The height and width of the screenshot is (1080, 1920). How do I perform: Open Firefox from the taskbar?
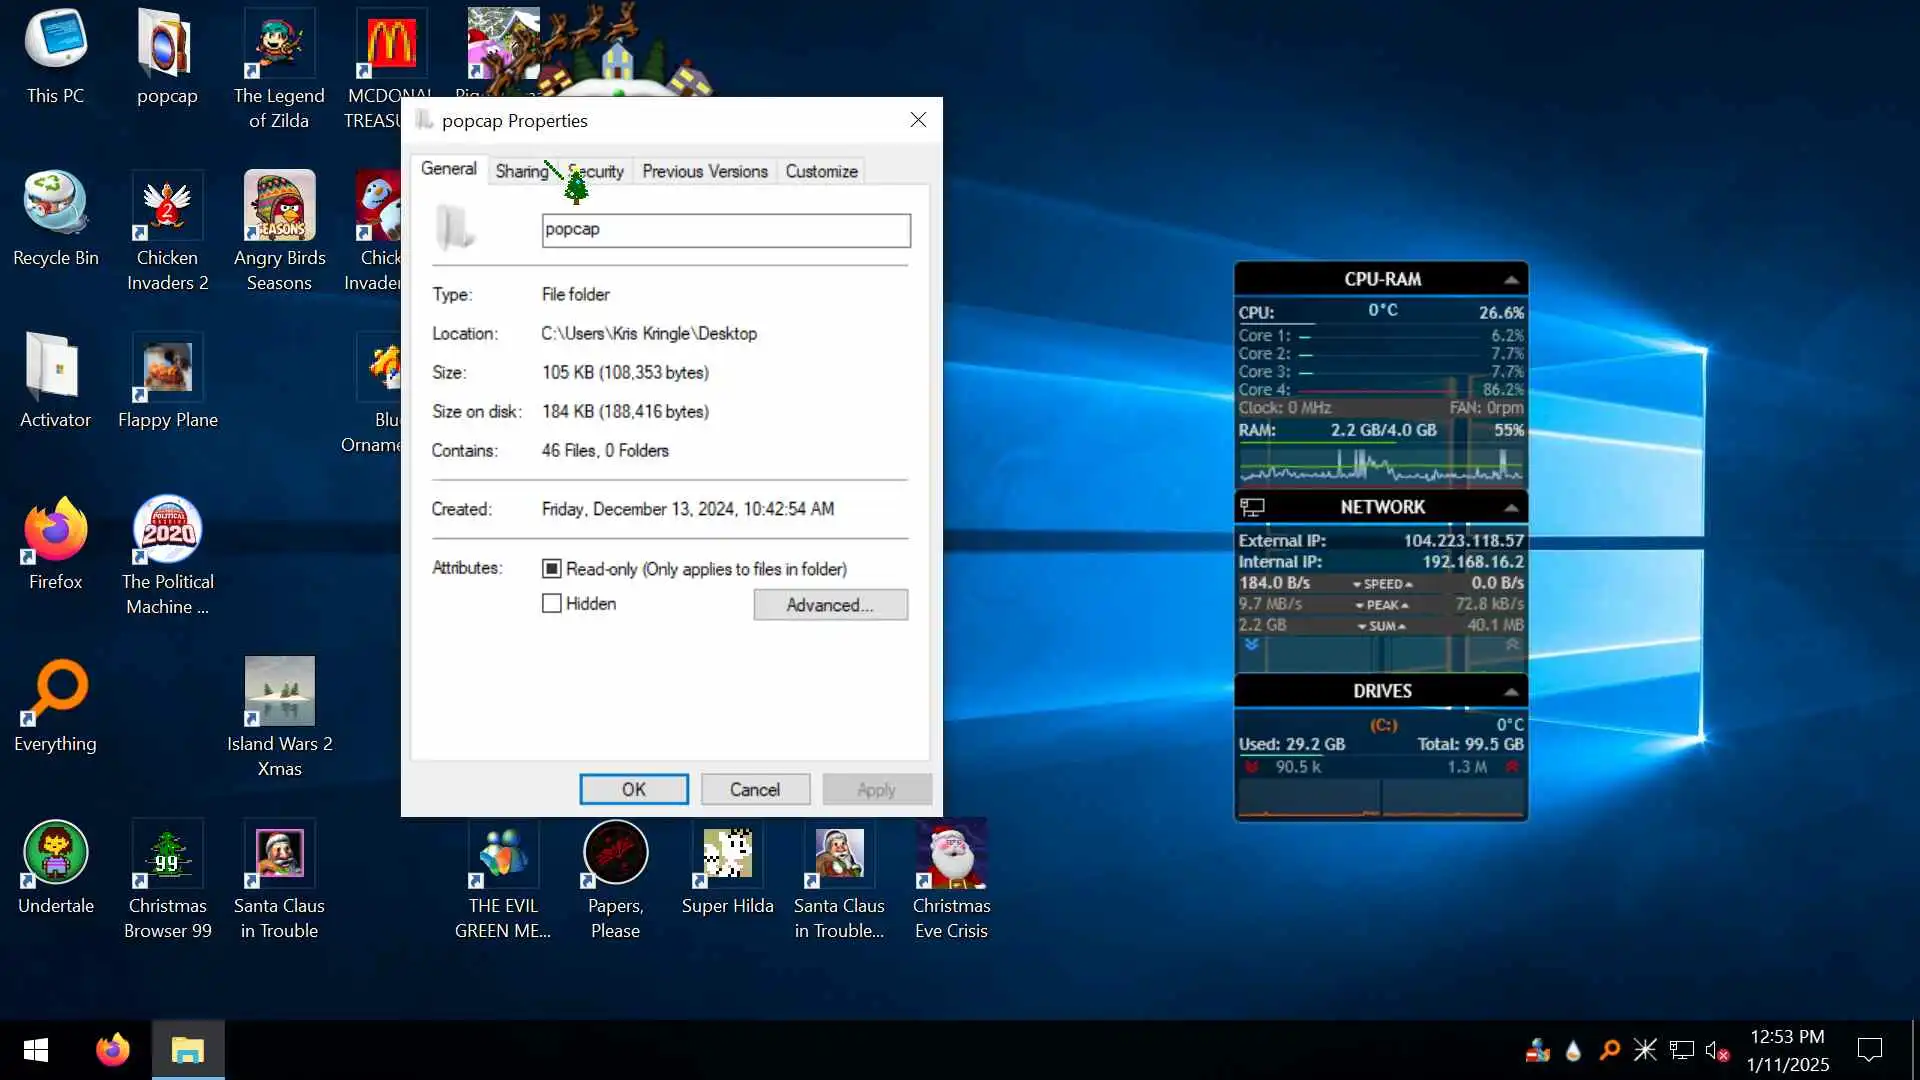click(112, 1050)
